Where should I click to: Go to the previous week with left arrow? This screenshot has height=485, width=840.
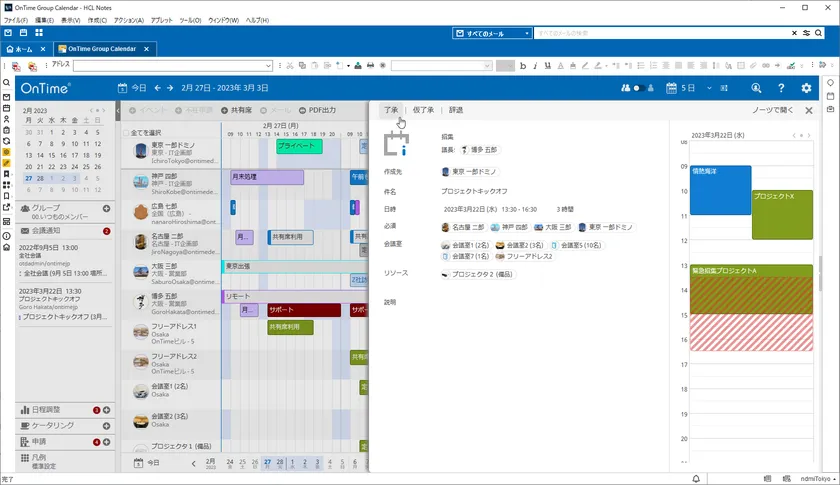pos(158,88)
